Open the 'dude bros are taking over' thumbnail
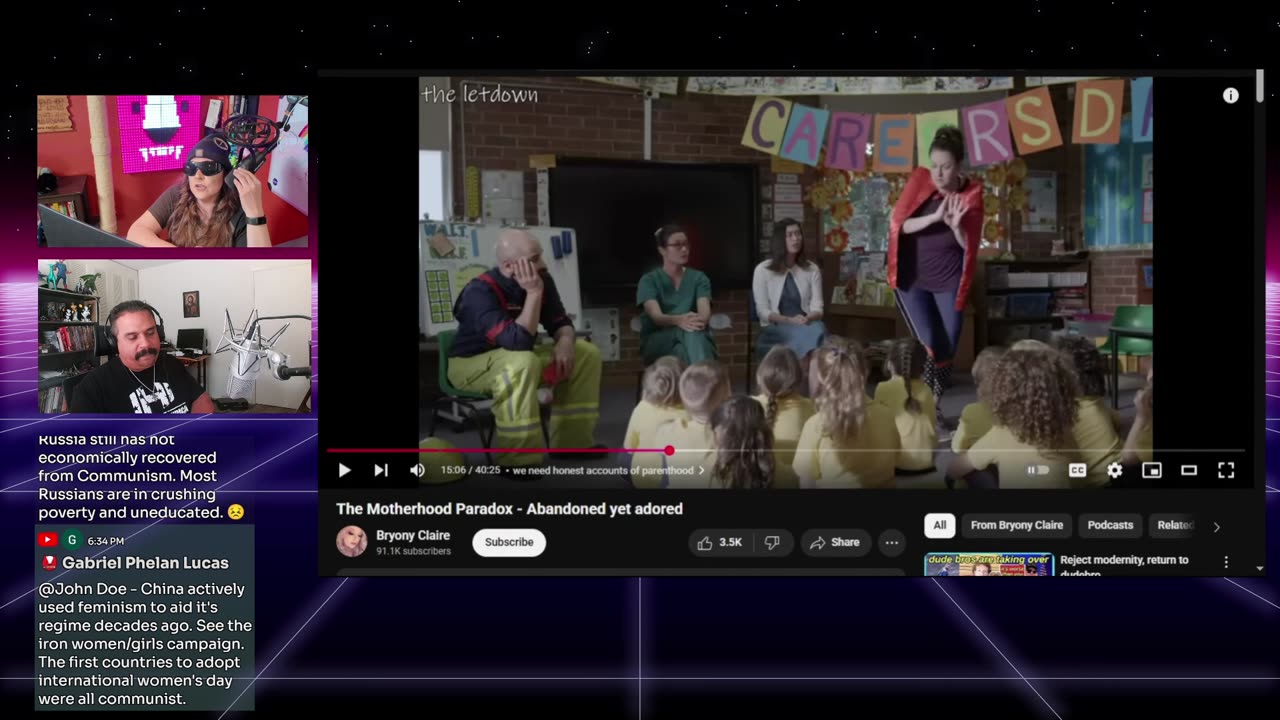Image resolution: width=1280 pixels, height=720 pixels. (x=989, y=564)
